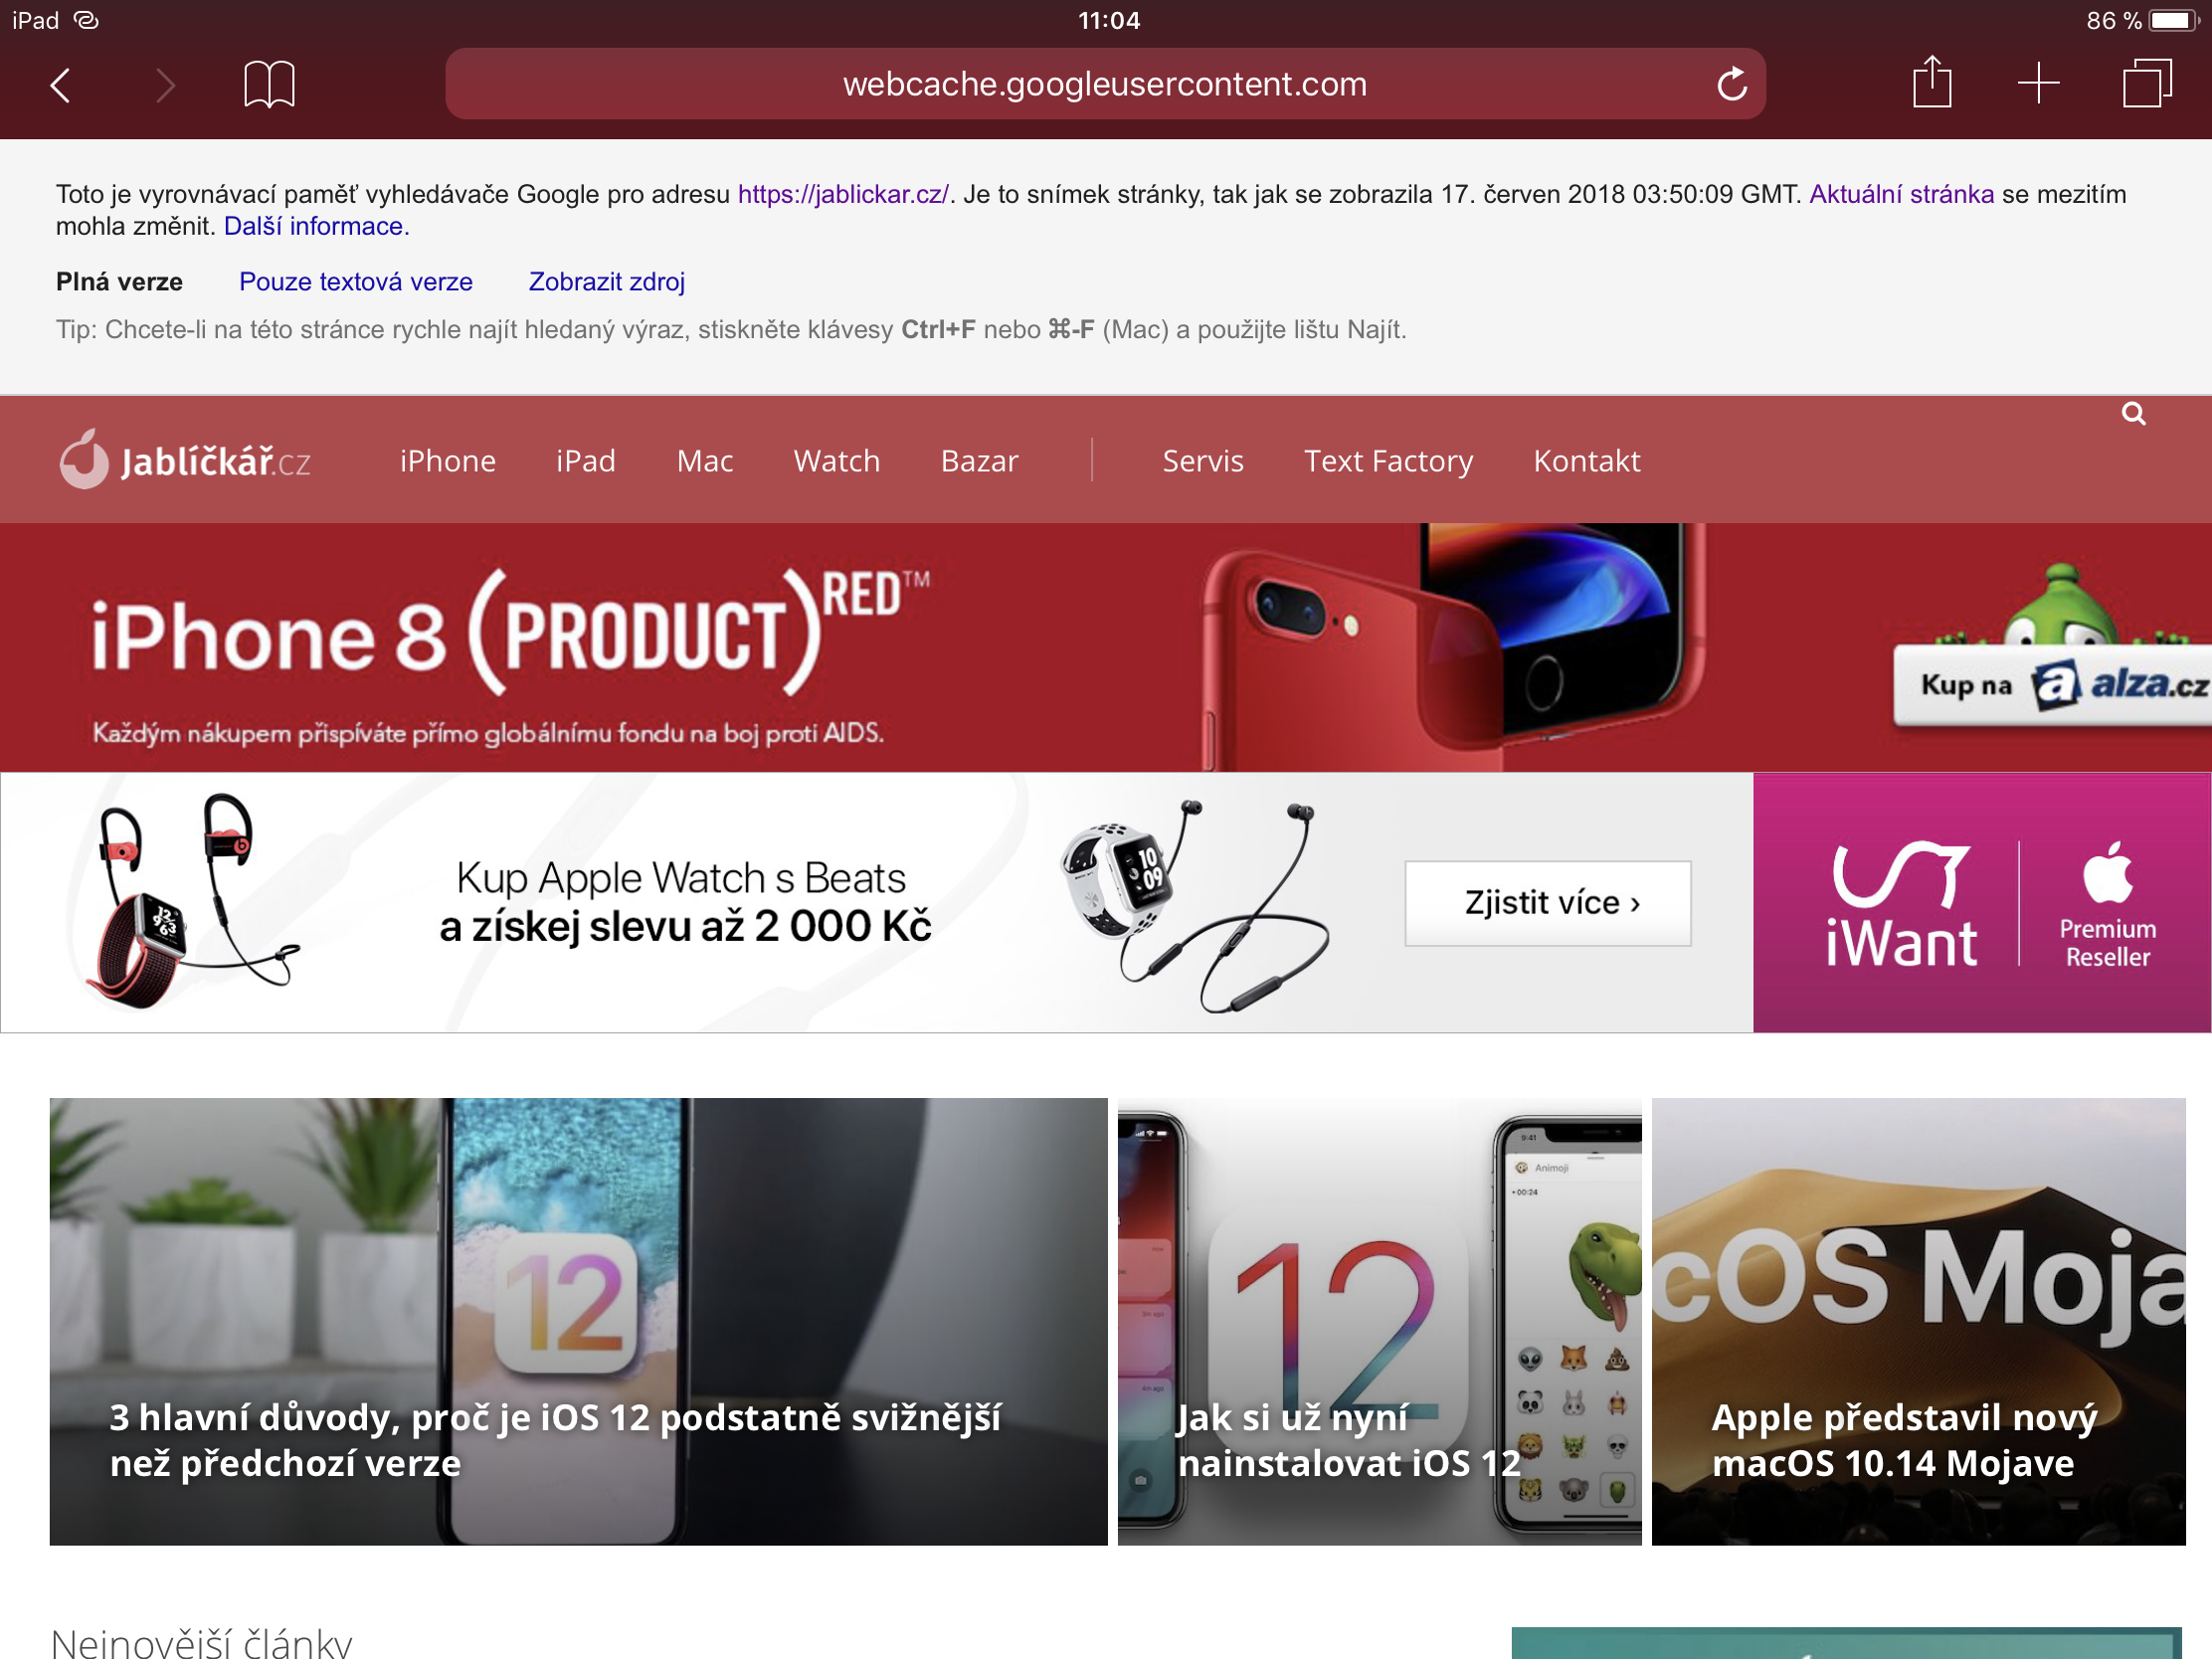
Task: Open the Watch menu section
Action: point(836,461)
